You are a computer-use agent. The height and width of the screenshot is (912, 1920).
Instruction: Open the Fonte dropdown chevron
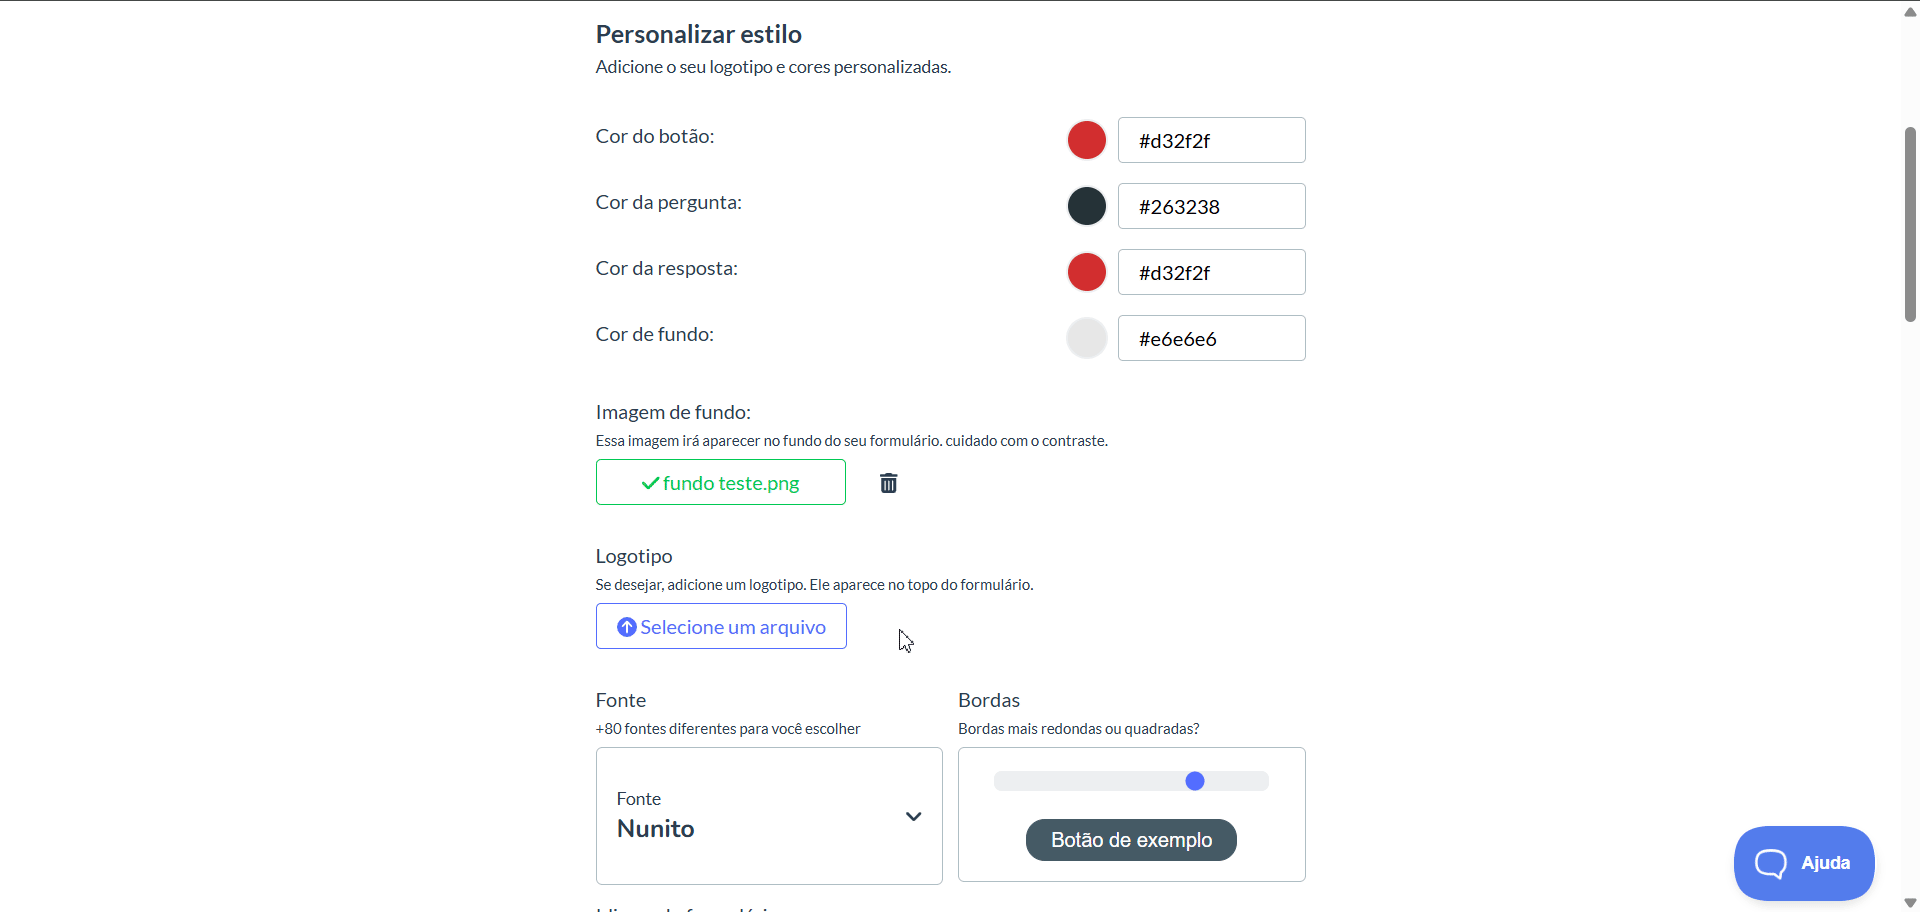pyautogui.click(x=913, y=816)
